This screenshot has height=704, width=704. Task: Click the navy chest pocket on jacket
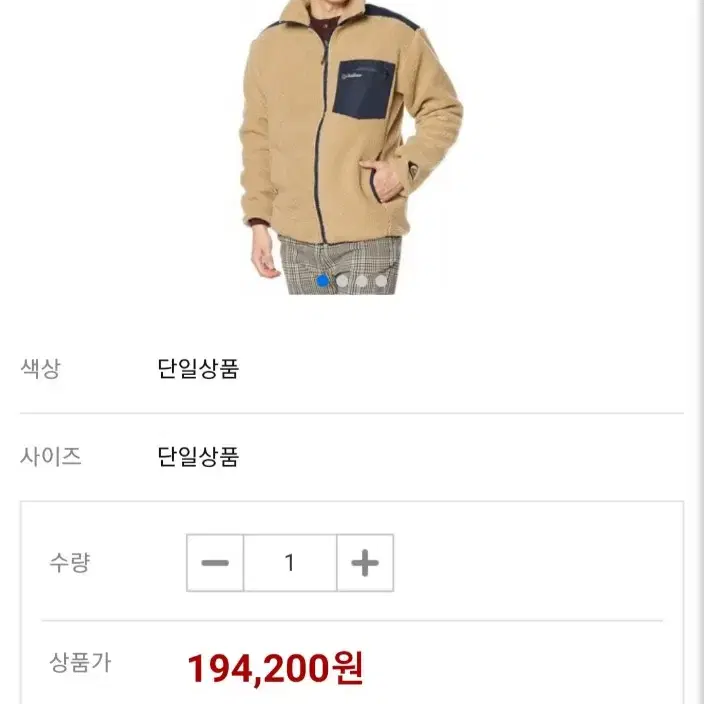[363, 90]
